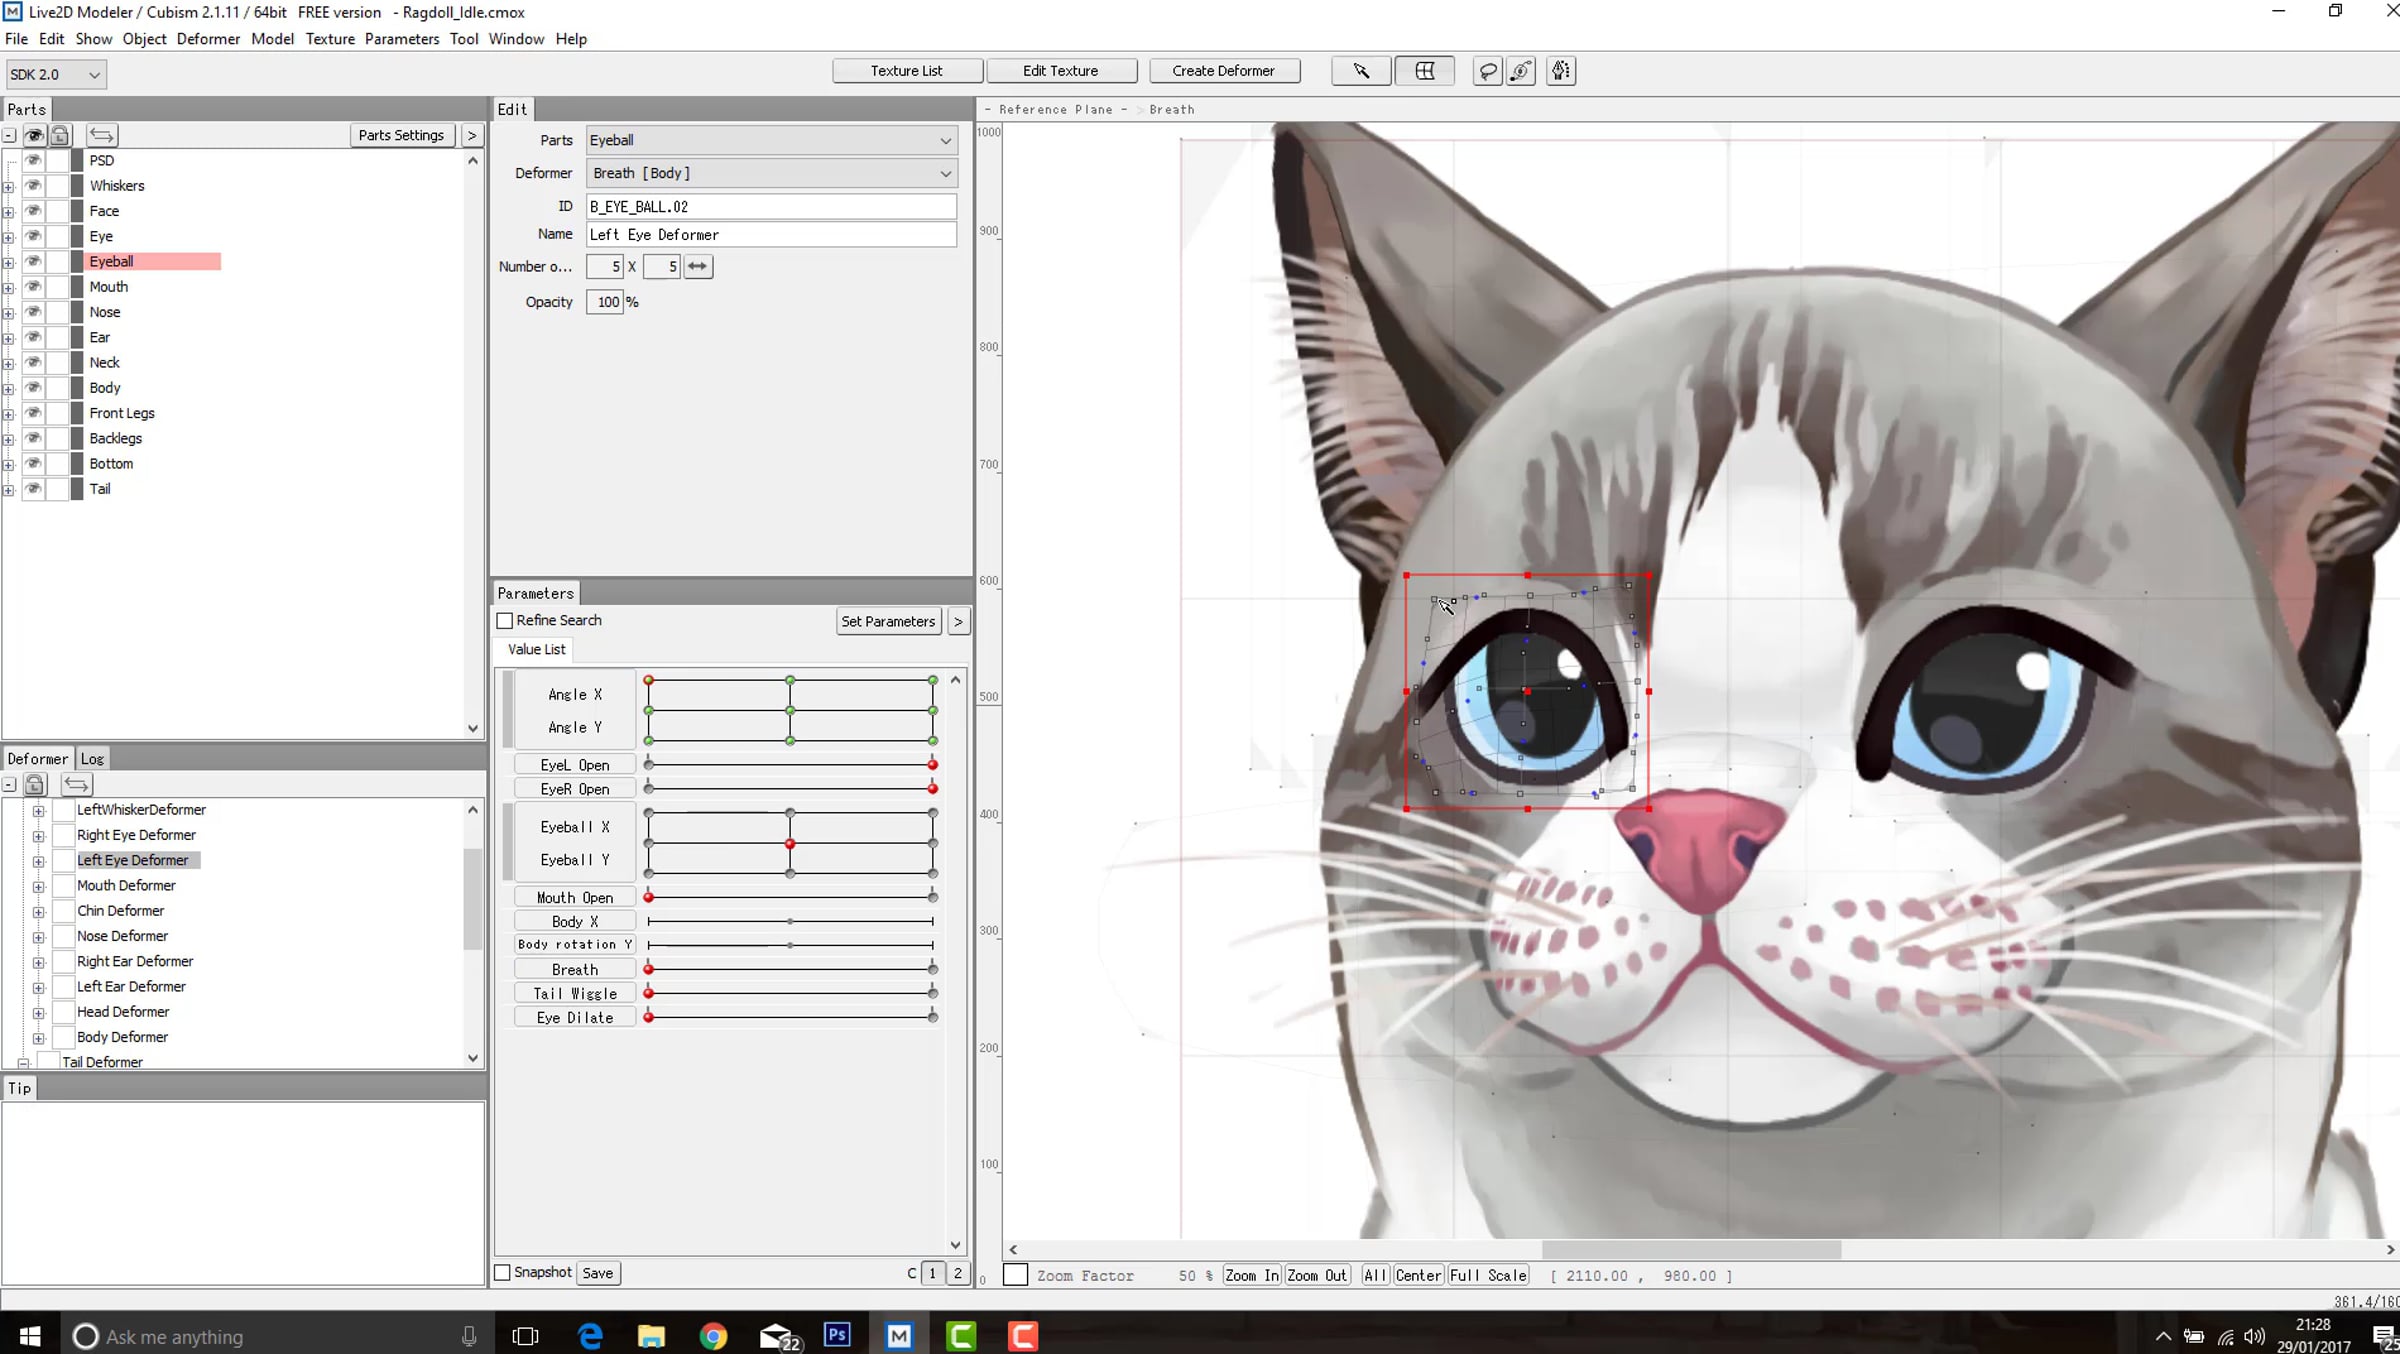Screen dimensions: 2400x1354
Task: Switch to the Log tab
Action: click(92, 759)
